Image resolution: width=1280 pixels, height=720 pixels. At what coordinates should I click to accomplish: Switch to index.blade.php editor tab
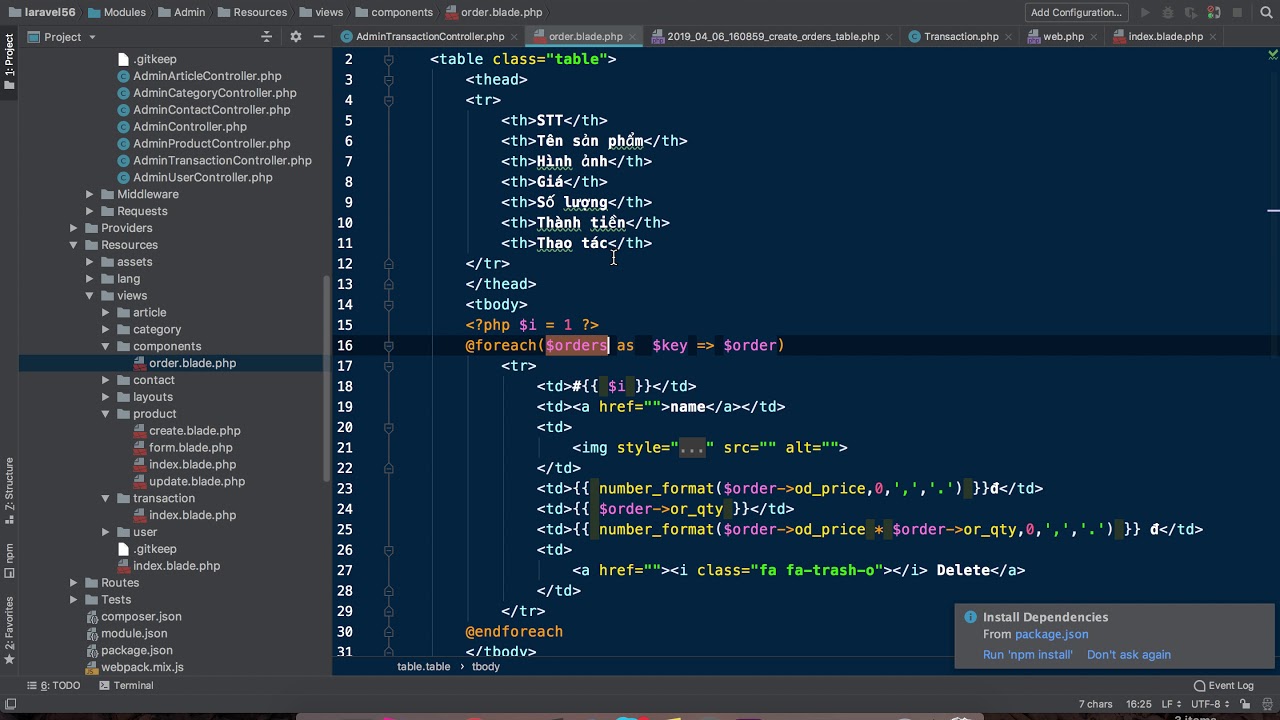pos(1165,37)
